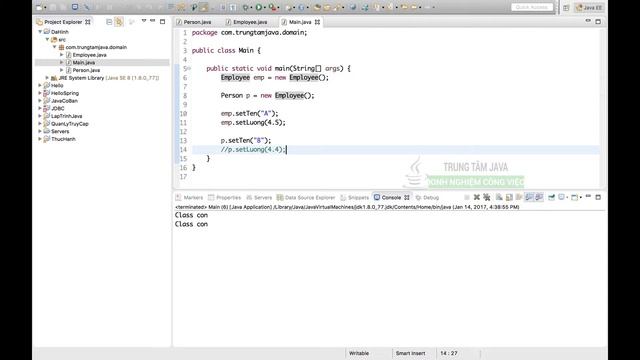Viewport: 640px width, 360px height.
Task: Collapse the DaHinh project node
Action: coord(40,32)
